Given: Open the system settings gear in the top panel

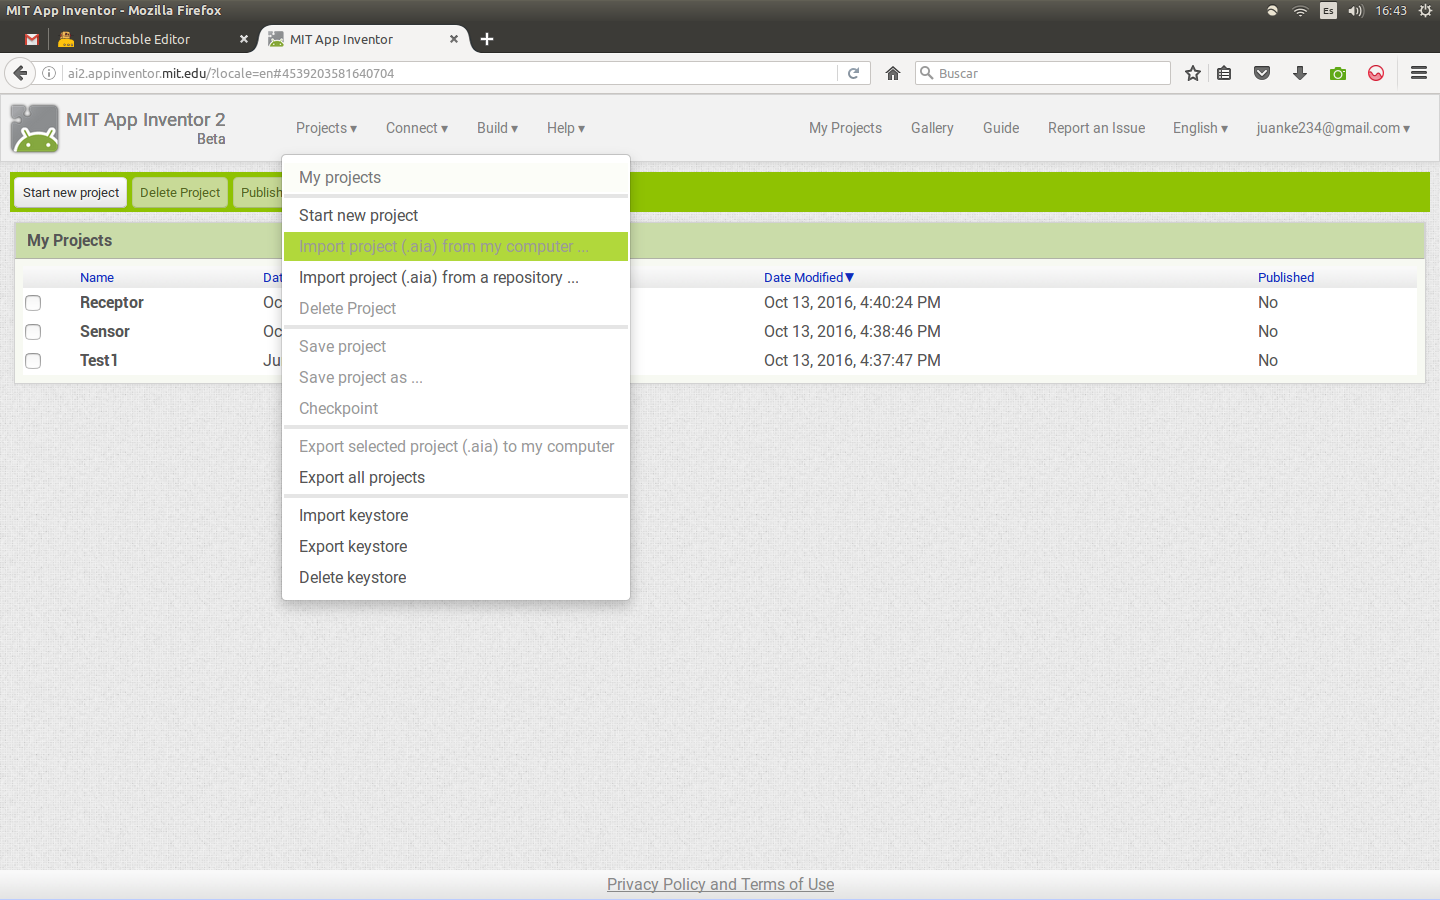Looking at the screenshot, I should click(1425, 11).
